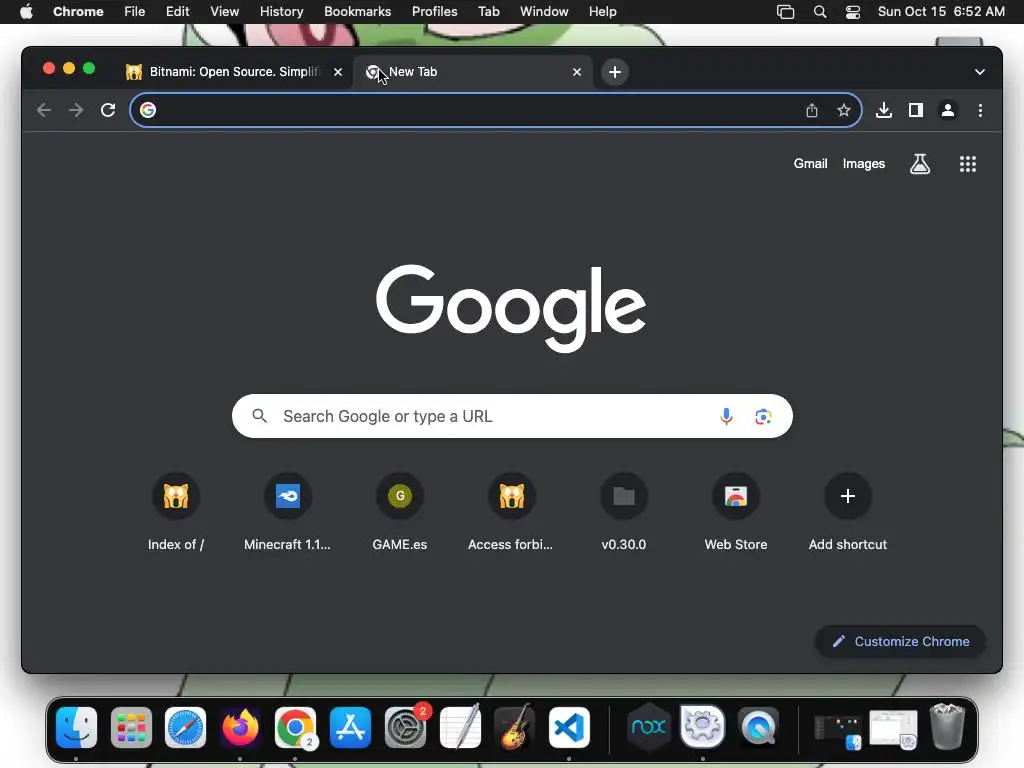Open the GAME.es shortcut

[x=400, y=513]
